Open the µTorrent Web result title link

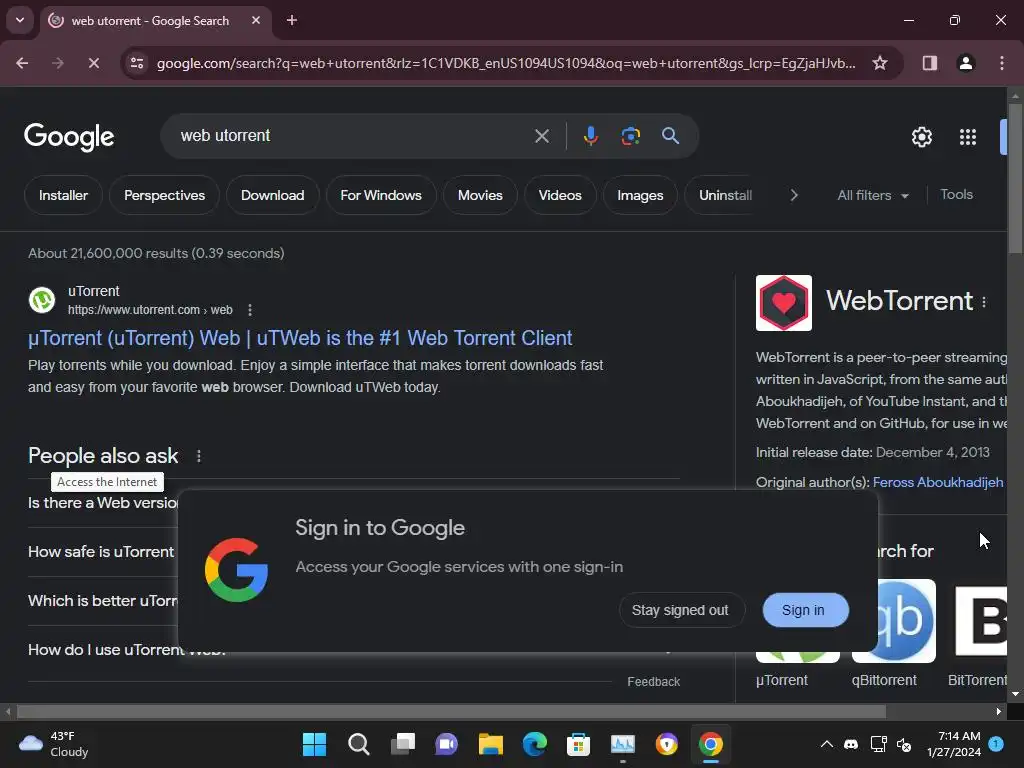coord(300,338)
